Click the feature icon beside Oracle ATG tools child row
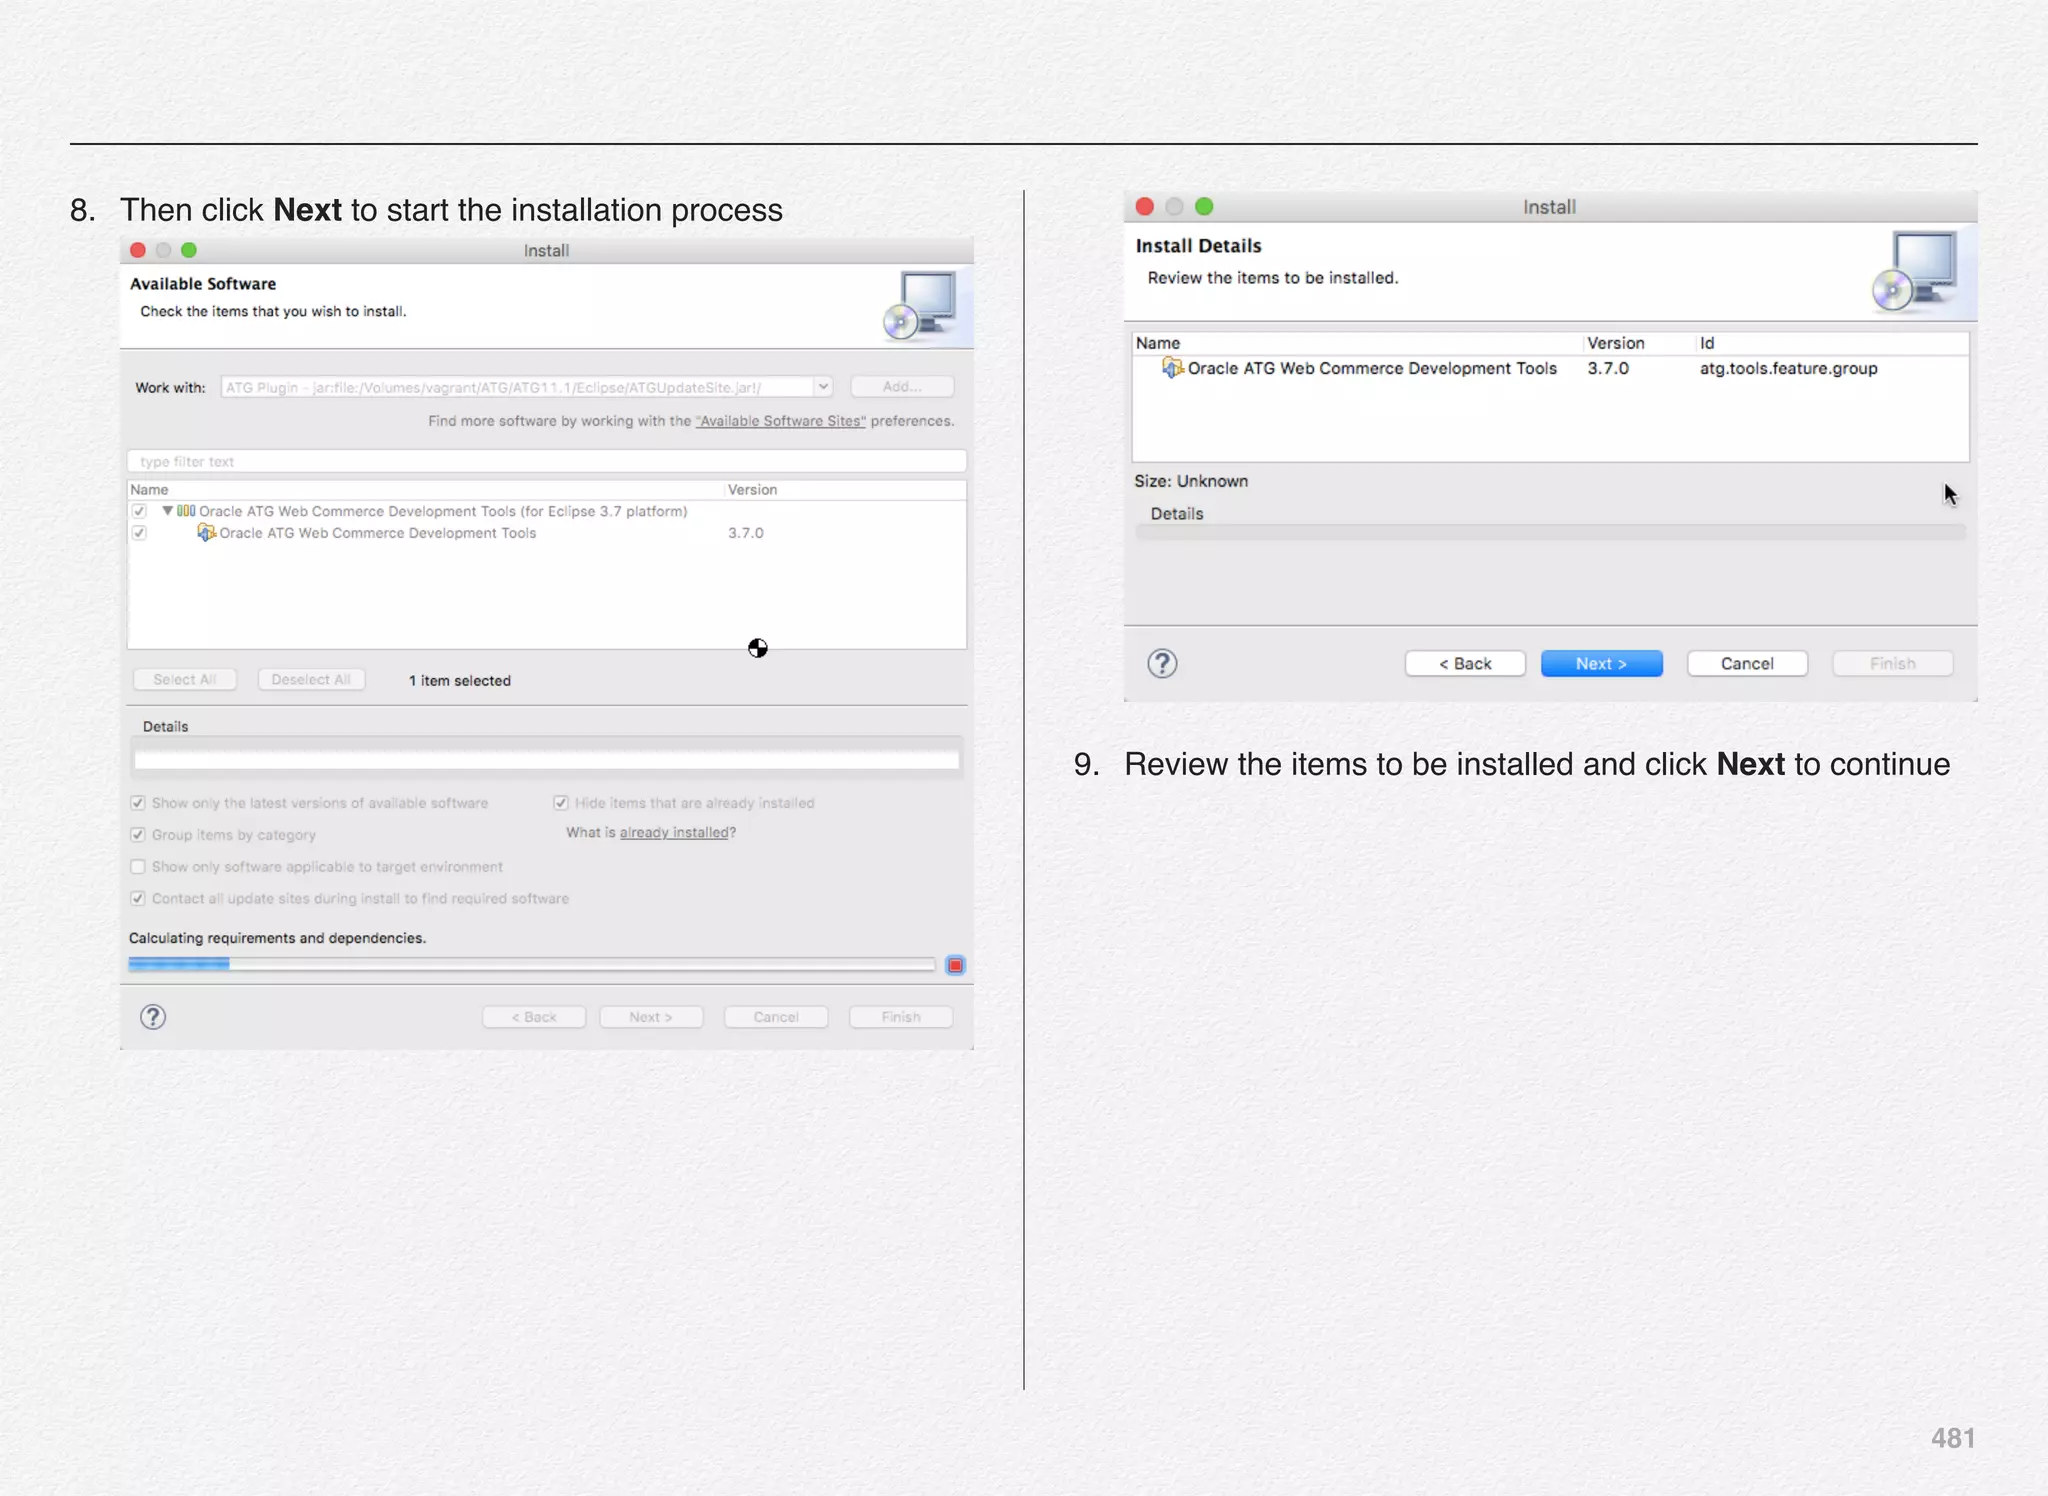 coord(206,533)
